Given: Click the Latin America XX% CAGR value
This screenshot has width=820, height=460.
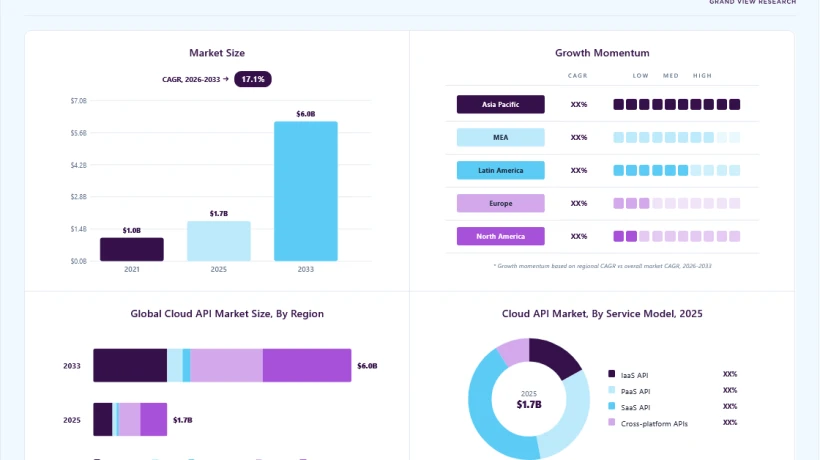Looking at the screenshot, I should click(x=579, y=170).
